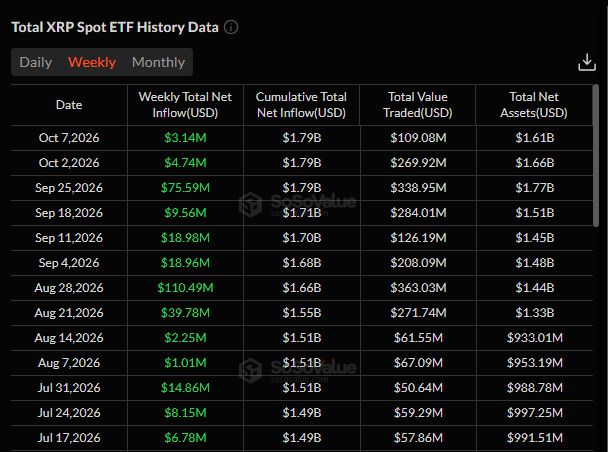
Task: Click the $1.70B cumulative inflow cell
Action: tap(302, 238)
